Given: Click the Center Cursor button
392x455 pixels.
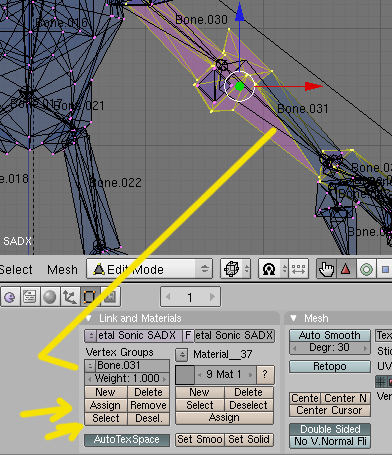Looking at the screenshot, I should click(x=330, y=410).
